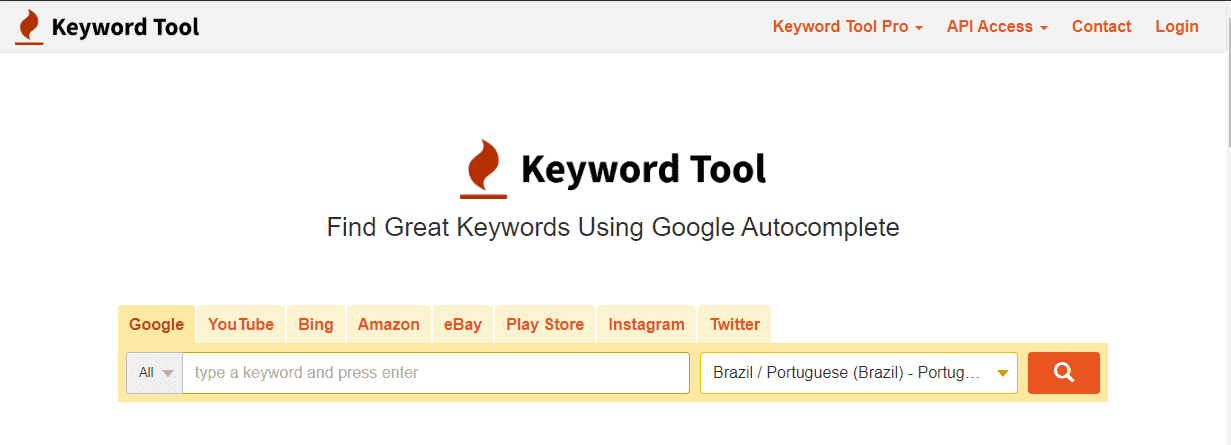Click the flame logo icon in the header
The height and width of the screenshot is (445, 1231).
[29, 28]
